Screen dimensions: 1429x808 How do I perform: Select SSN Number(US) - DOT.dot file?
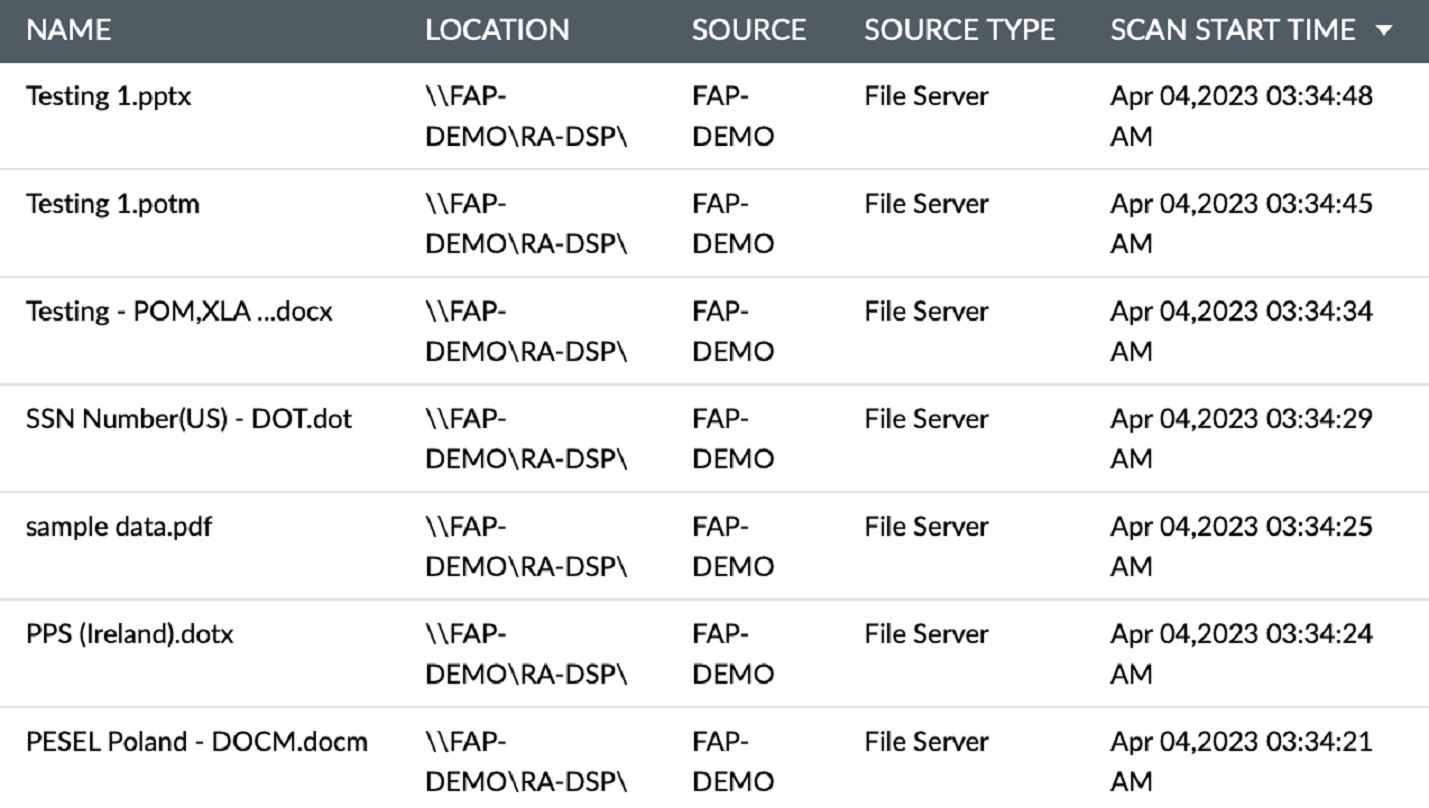(x=188, y=419)
